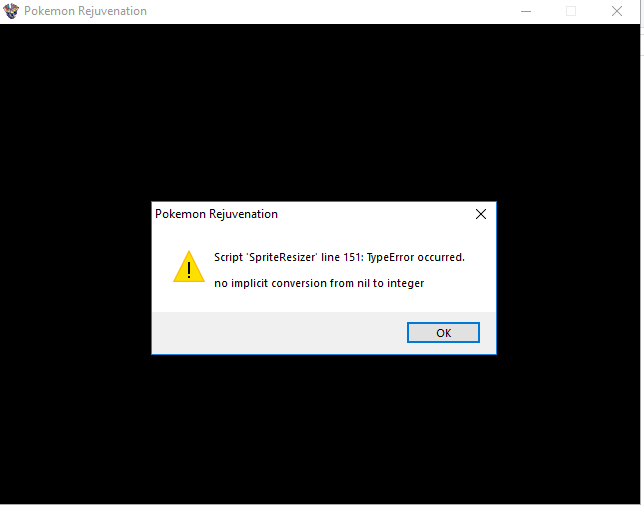This screenshot has width=644, height=509.
Task: Click the OK button in error dialog
Action: 443,332
